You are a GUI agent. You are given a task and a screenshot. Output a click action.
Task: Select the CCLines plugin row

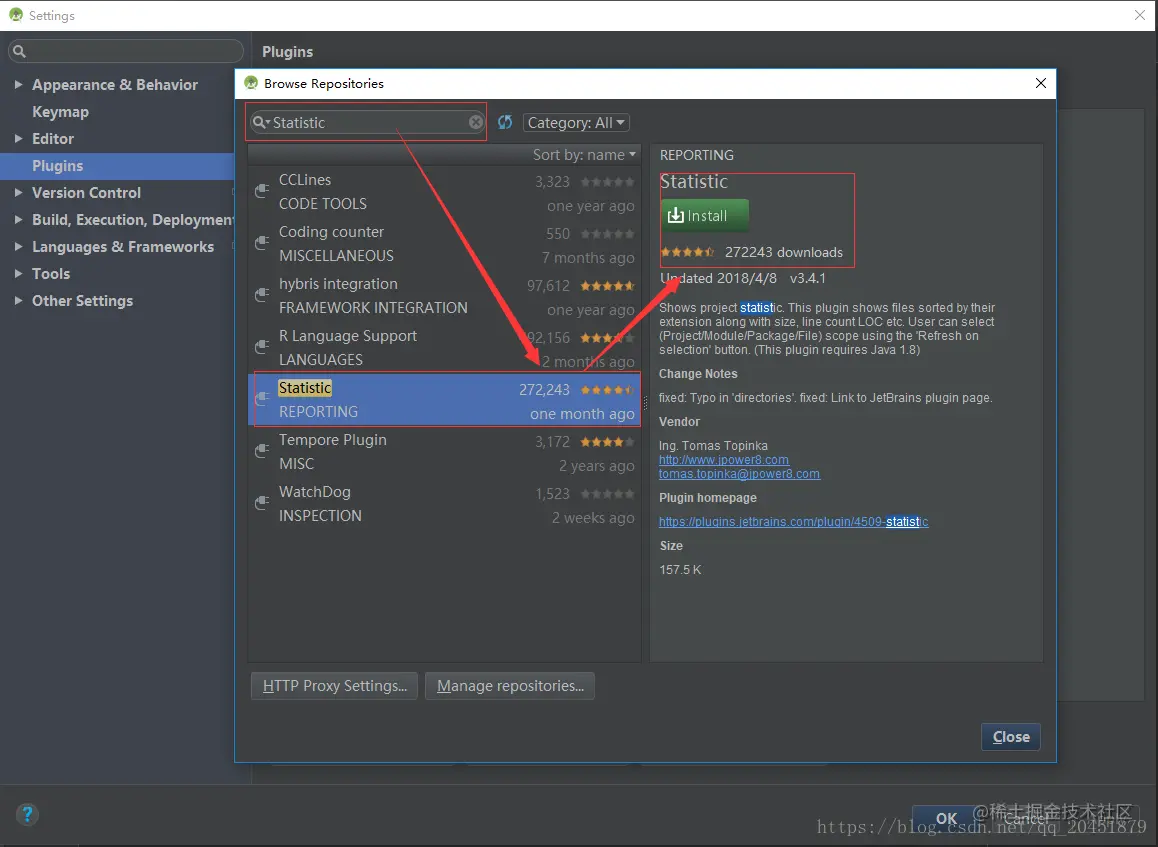click(445, 191)
